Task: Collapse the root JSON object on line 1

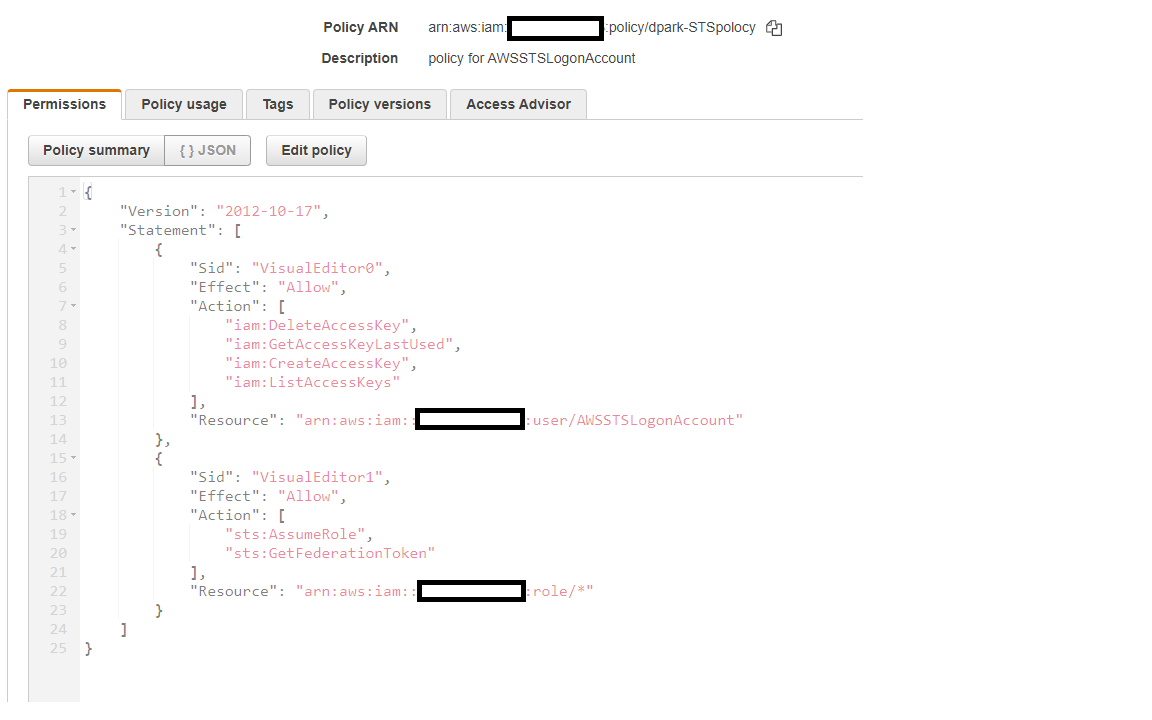Action: pos(71,191)
